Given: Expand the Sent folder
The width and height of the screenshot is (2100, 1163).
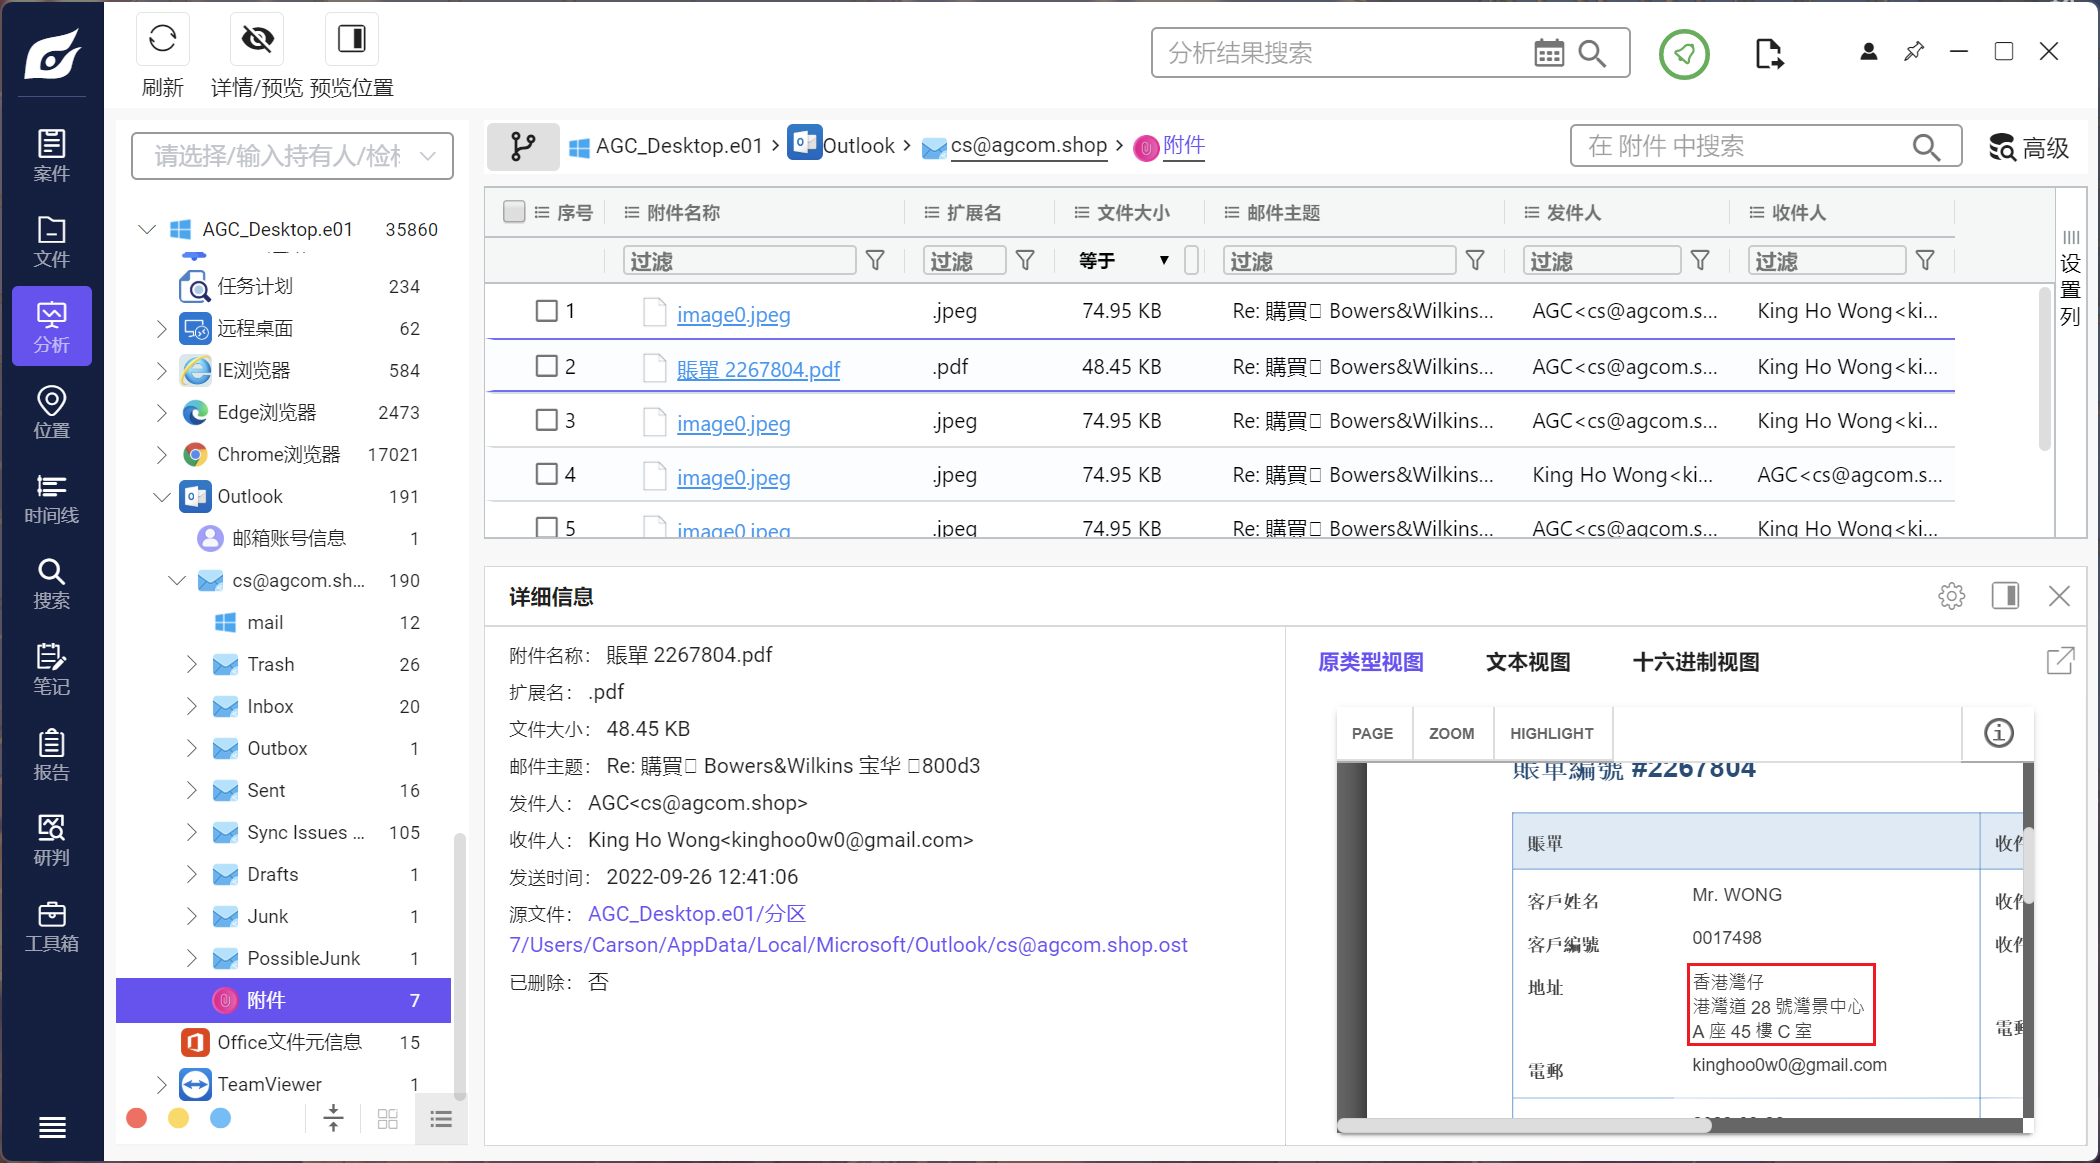Looking at the screenshot, I should tap(191, 790).
